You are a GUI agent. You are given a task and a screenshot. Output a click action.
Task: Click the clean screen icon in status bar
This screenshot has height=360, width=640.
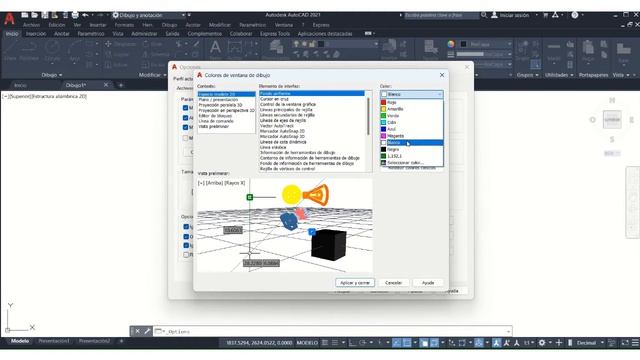(x=625, y=343)
